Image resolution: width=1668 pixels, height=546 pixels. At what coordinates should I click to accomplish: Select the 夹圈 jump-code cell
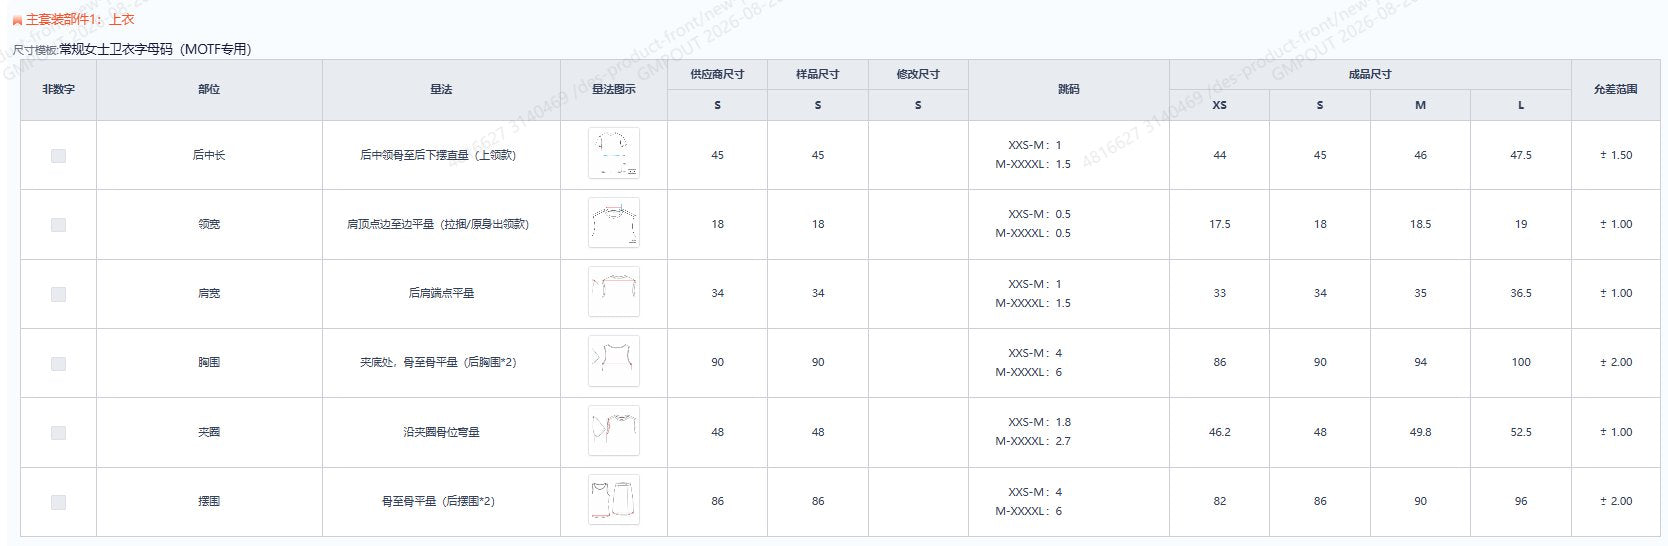[1069, 432]
